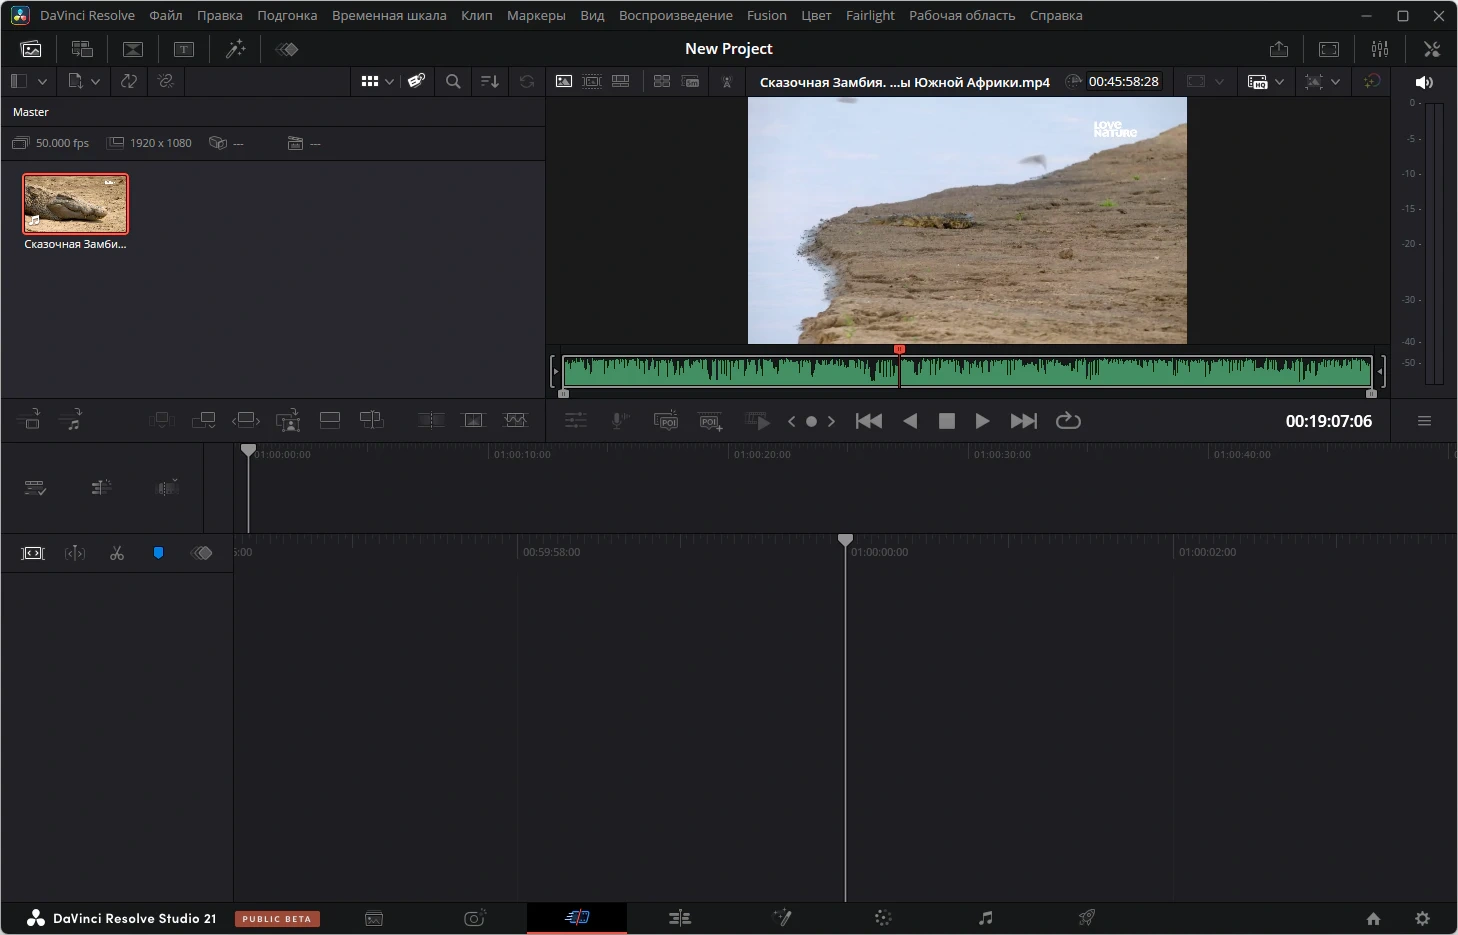Click the Quick Export icon
This screenshot has width=1458, height=935.
click(1278, 49)
